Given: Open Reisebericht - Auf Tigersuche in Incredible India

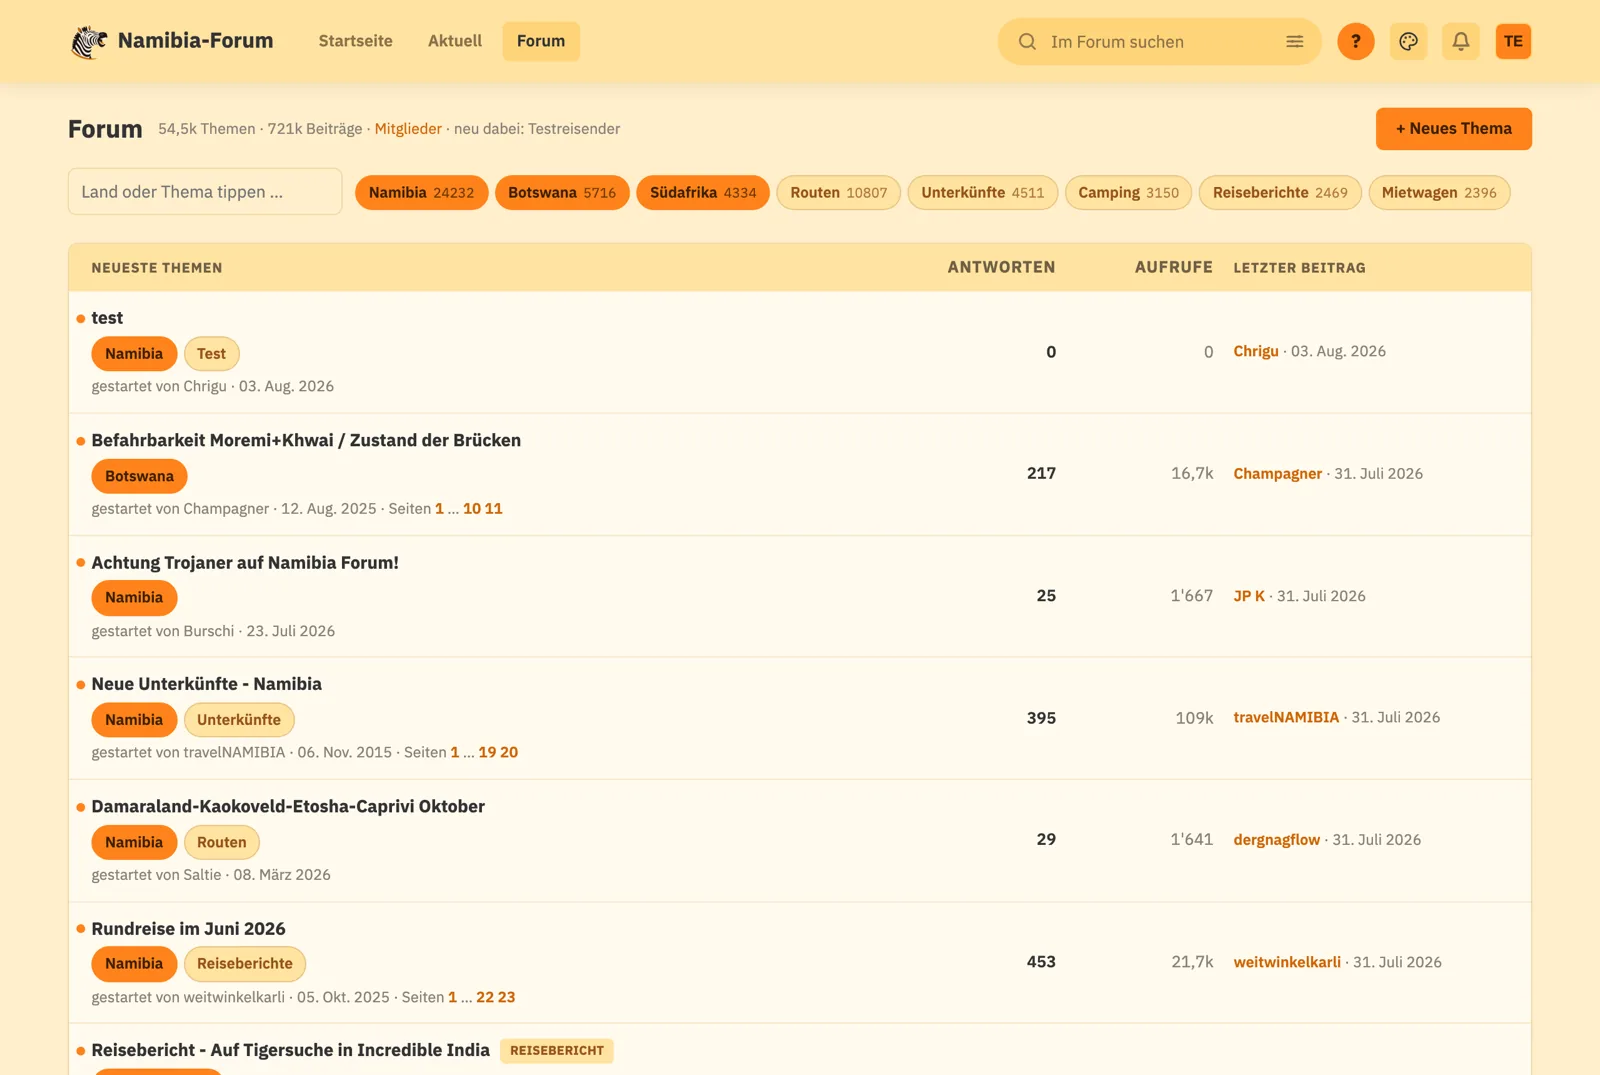Looking at the screenshot, I should (x=290, y=1050).
